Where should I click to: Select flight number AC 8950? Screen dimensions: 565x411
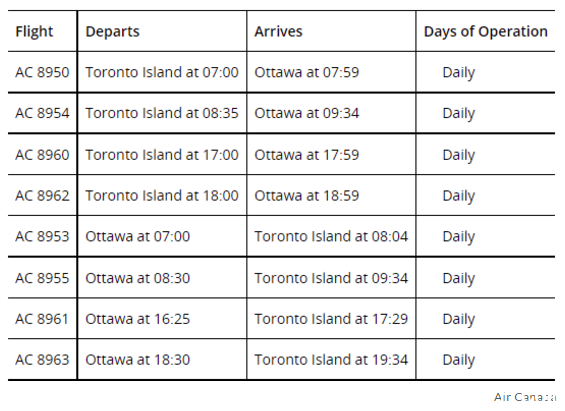pyautogui.click(x=42, y=72)
